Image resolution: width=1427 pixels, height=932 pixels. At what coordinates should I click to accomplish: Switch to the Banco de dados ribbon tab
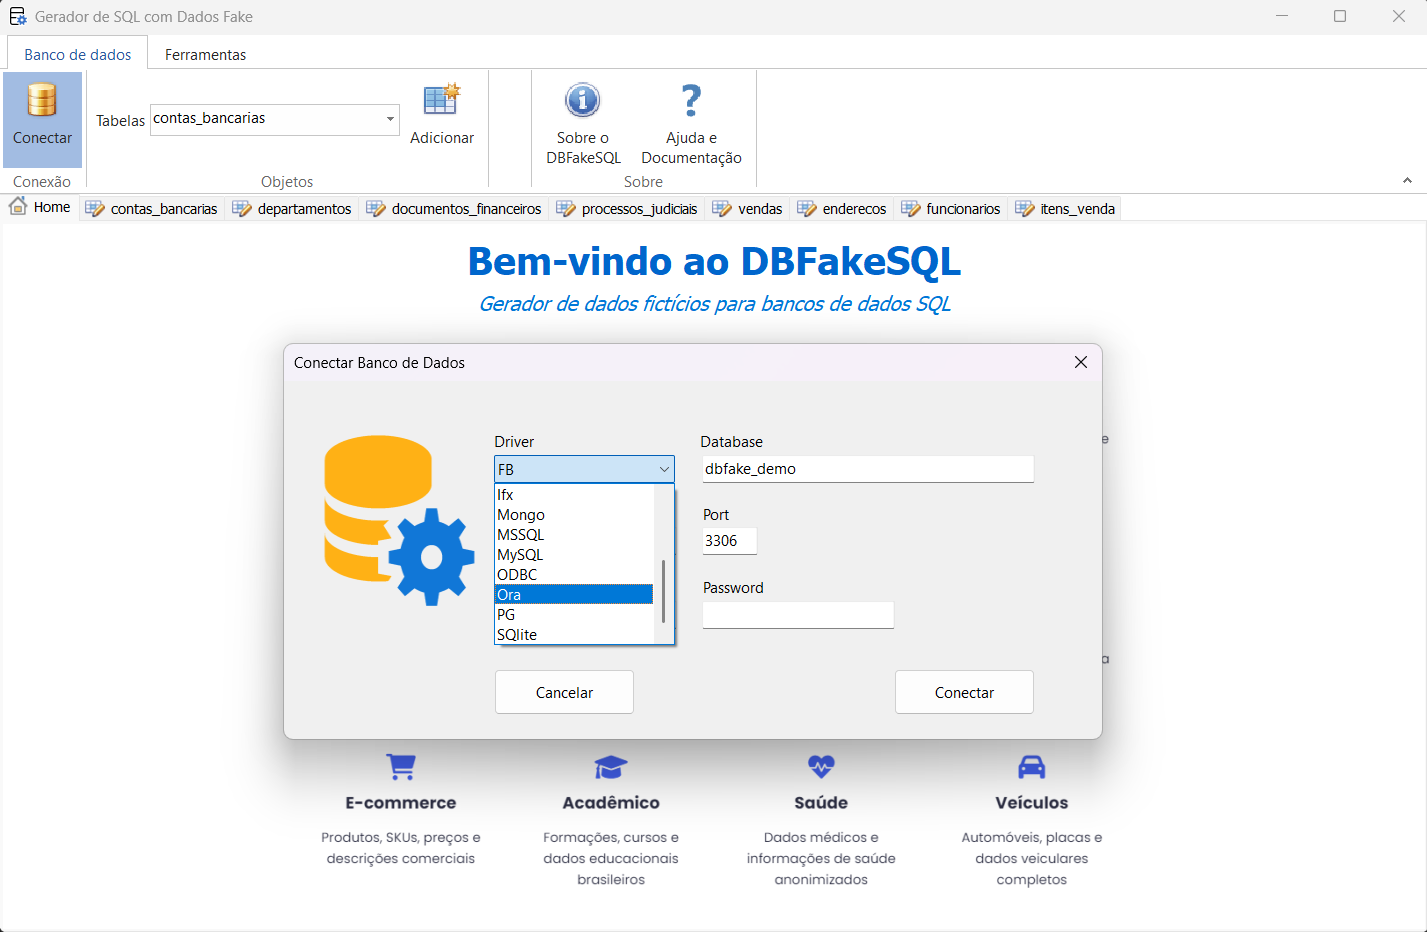point(78,54)
